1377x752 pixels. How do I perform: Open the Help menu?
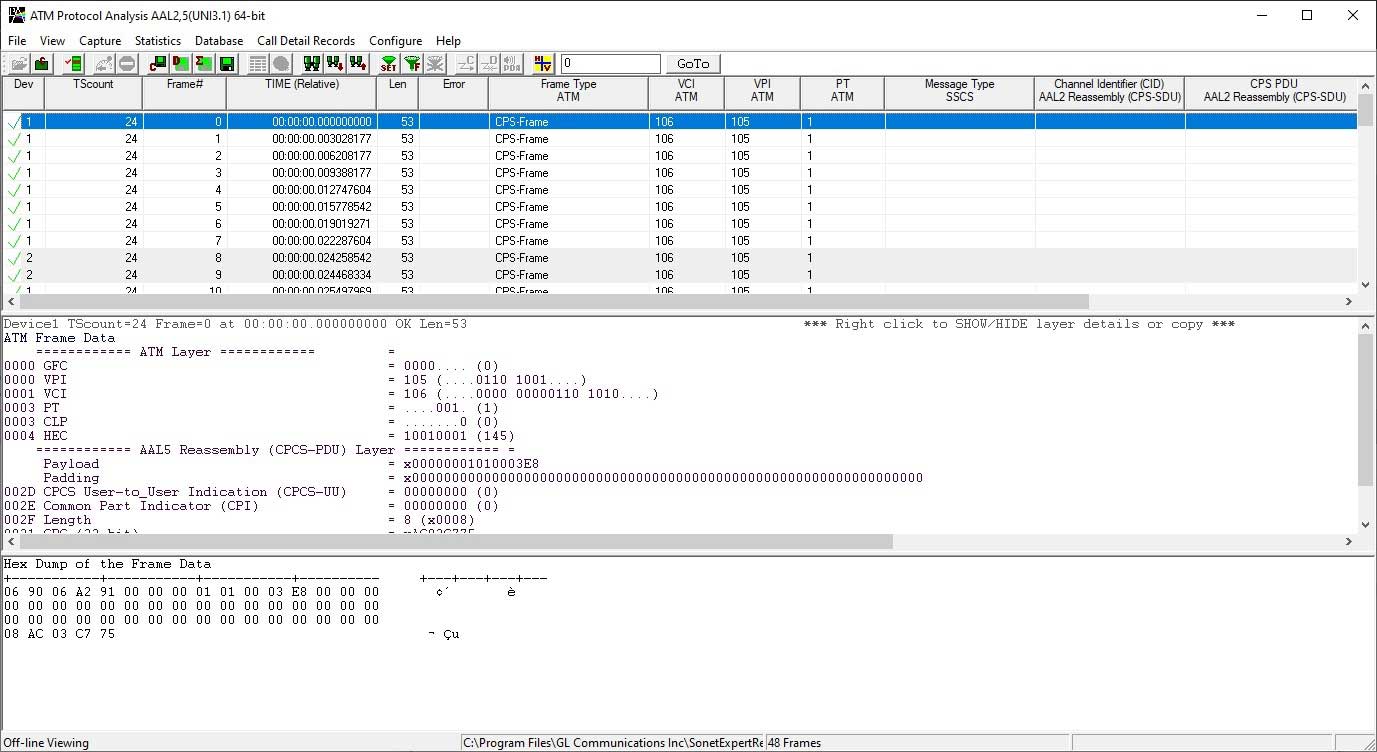click(448, 41)
